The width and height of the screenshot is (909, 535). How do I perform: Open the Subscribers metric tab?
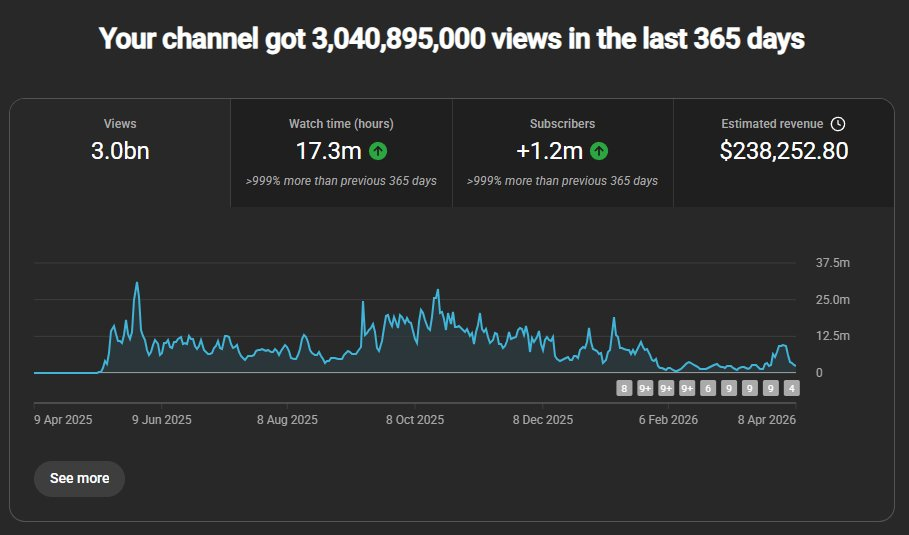[562, 153]
